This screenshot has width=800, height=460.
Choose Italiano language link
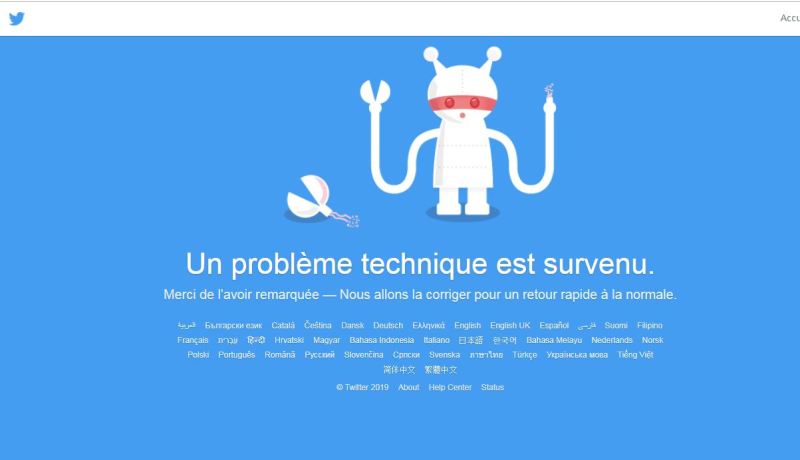(437, 340)
